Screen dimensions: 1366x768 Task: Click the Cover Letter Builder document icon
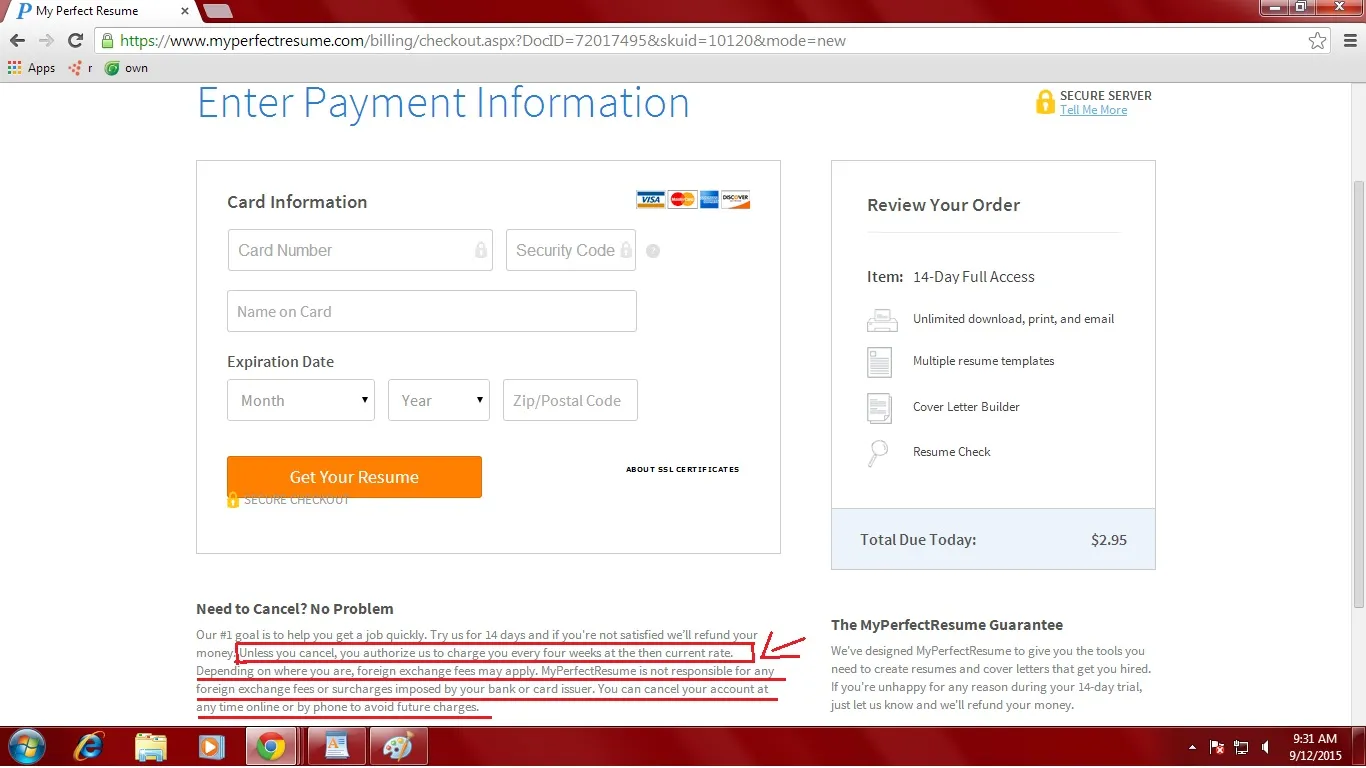(x=880, y=408)
